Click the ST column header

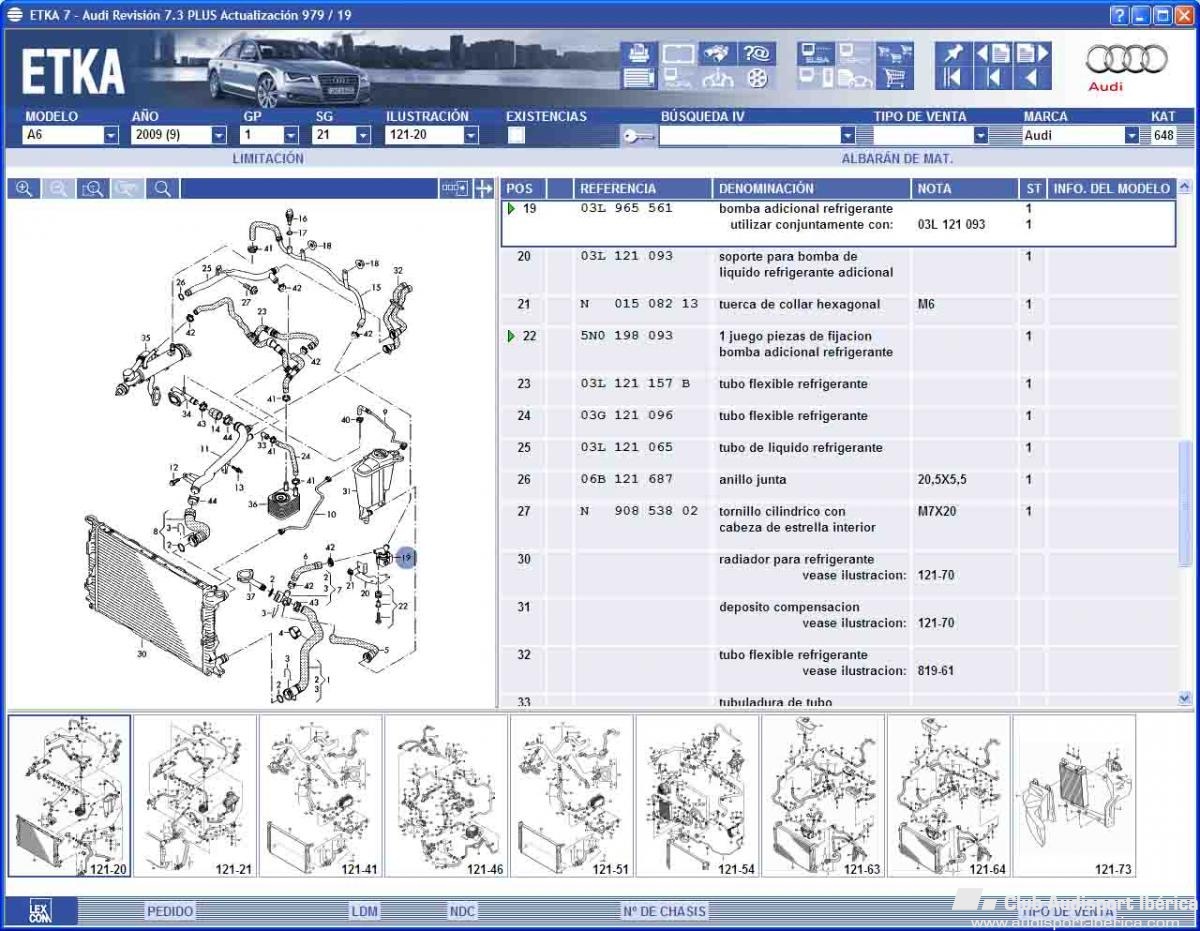pyautogui.click(x=1033, y=188)
